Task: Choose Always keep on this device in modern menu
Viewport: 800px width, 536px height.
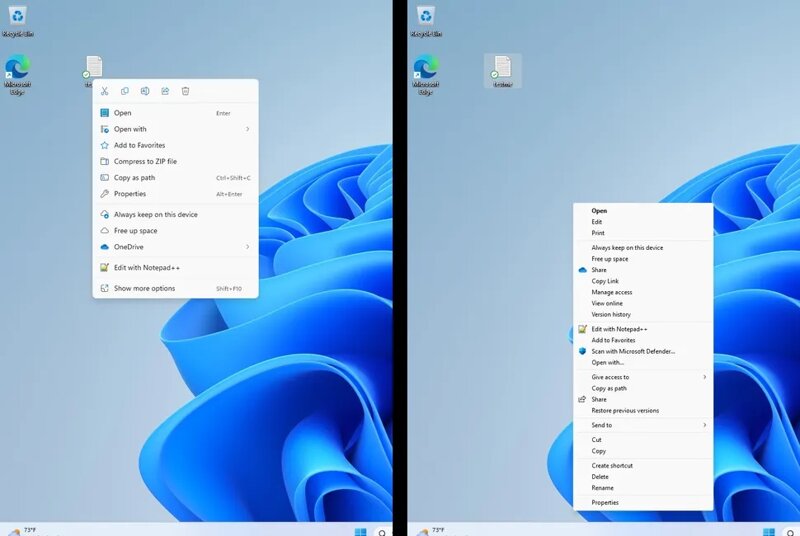Action: point(176,214)
